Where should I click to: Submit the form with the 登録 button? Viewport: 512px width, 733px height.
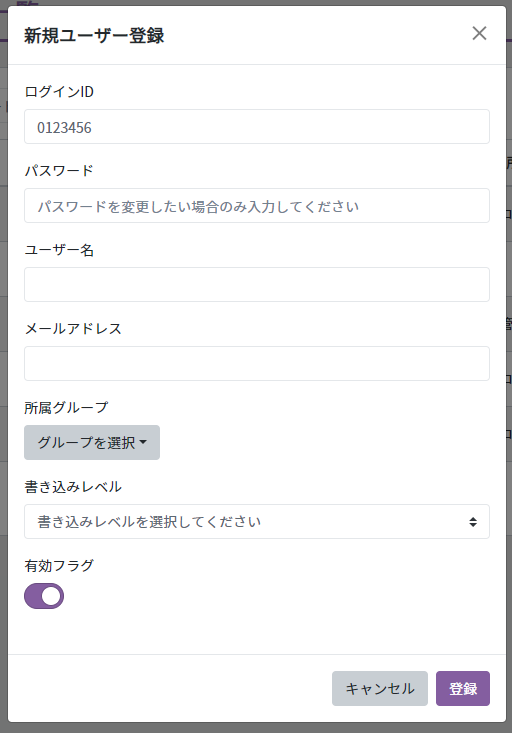[463, 689]
